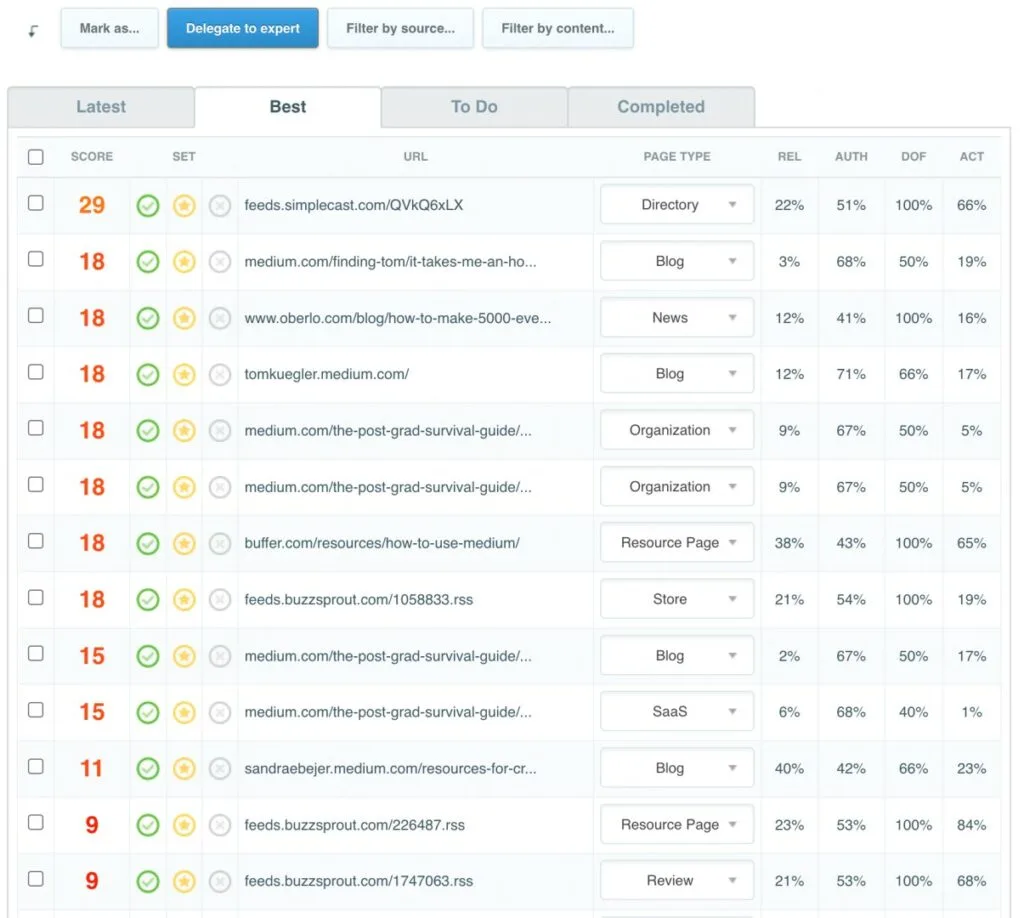Open the To Do tab
1024x918 pixels.
(474, 107)
